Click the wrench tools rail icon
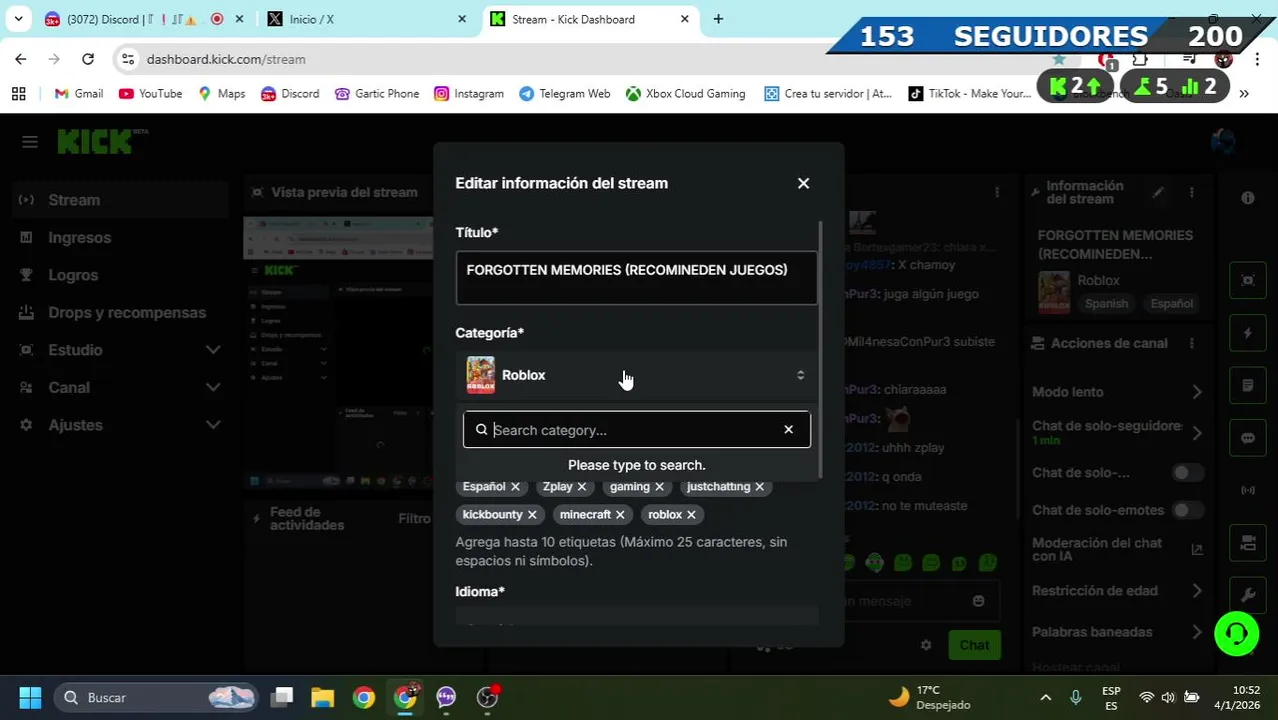The image size is (1278, 720). pyautogui.click(x=1248, y=595)
